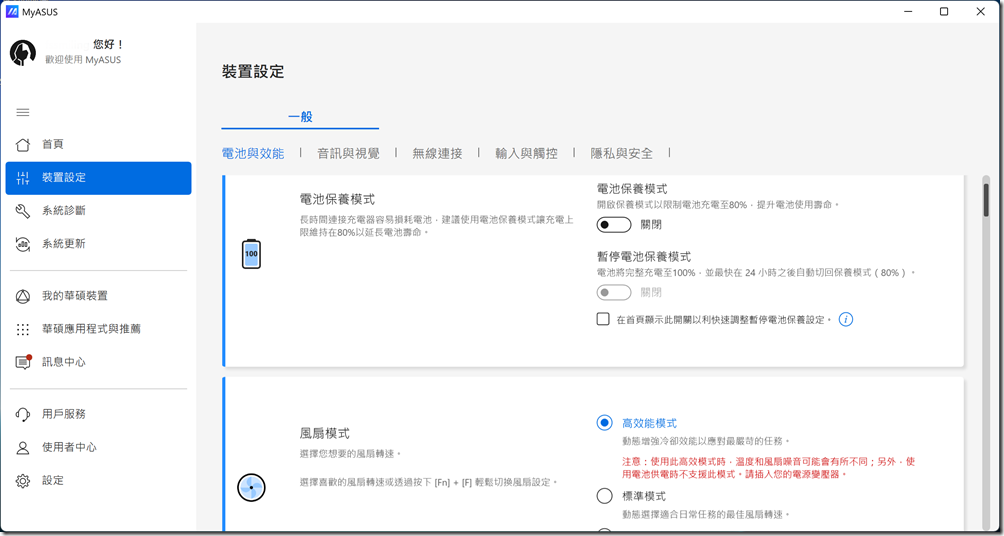Select 高效能模式 radio button
This screenshot has height=536, width=1004.
pos(604,423)
